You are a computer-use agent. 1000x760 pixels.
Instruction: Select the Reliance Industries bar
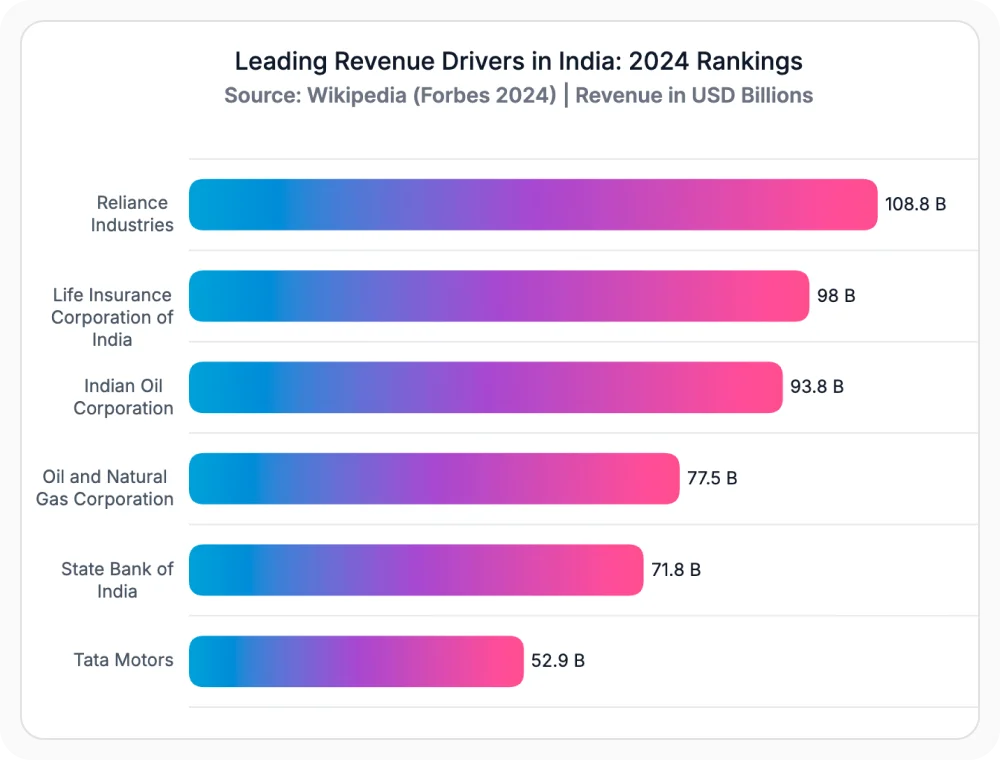533,205
